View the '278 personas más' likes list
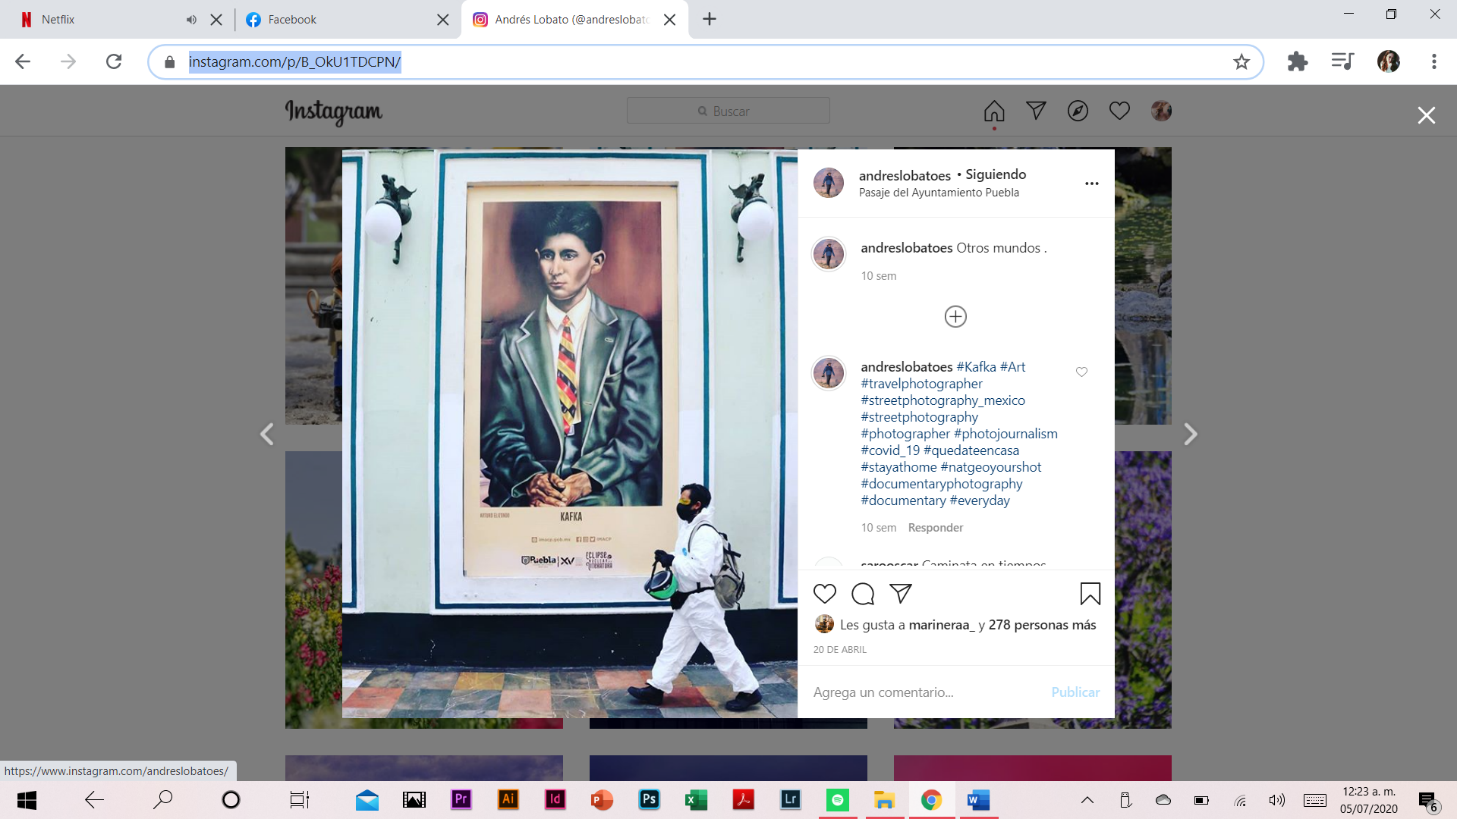This screenshot has width=1457, height=819. point(1042,625)
